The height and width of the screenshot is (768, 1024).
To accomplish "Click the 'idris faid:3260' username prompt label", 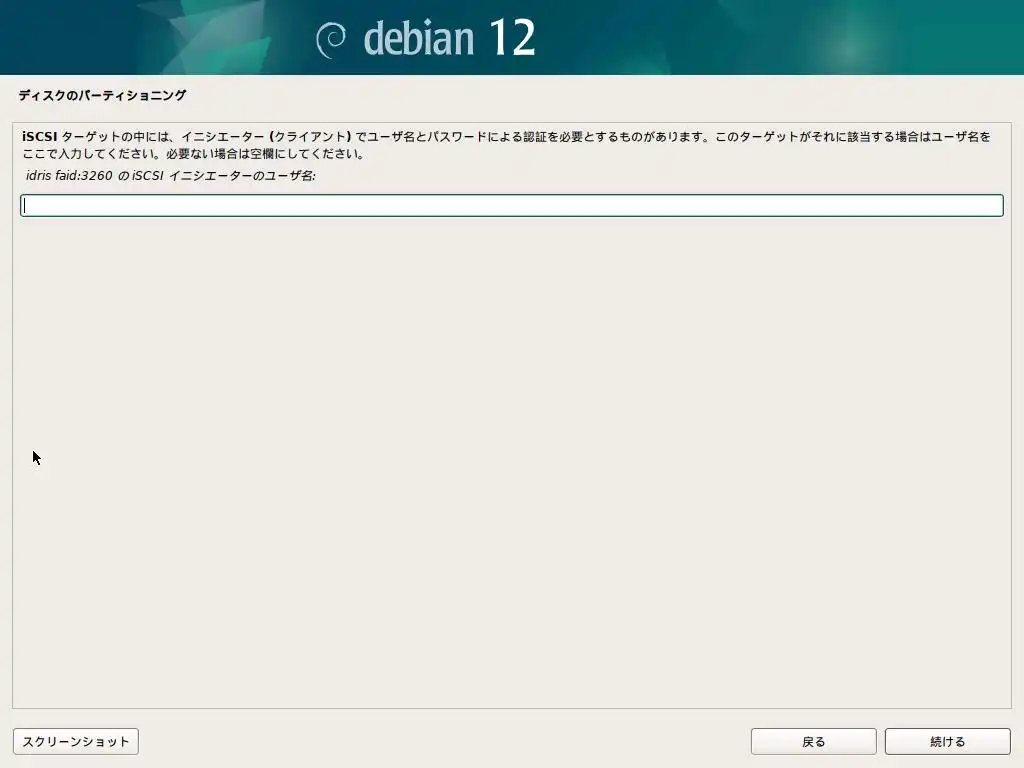I will 170,175.
